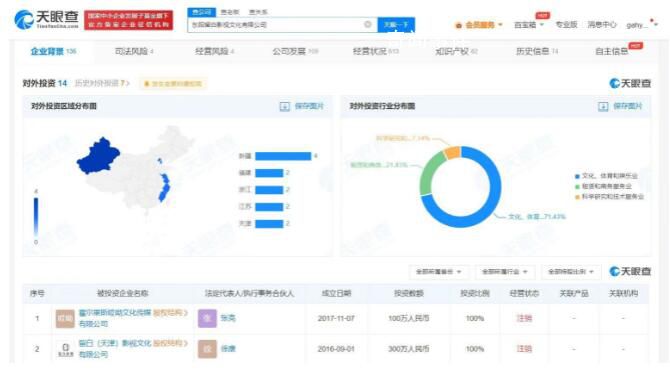
Task: Click the 300万人民币 investment amount cell
Action: click(408, 349)
